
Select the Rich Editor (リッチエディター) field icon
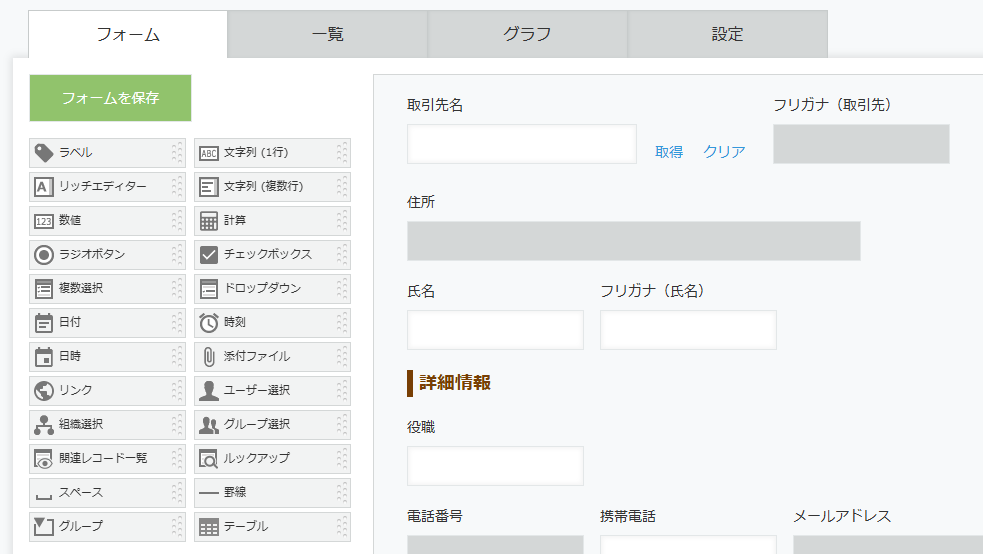coord(44,187)
